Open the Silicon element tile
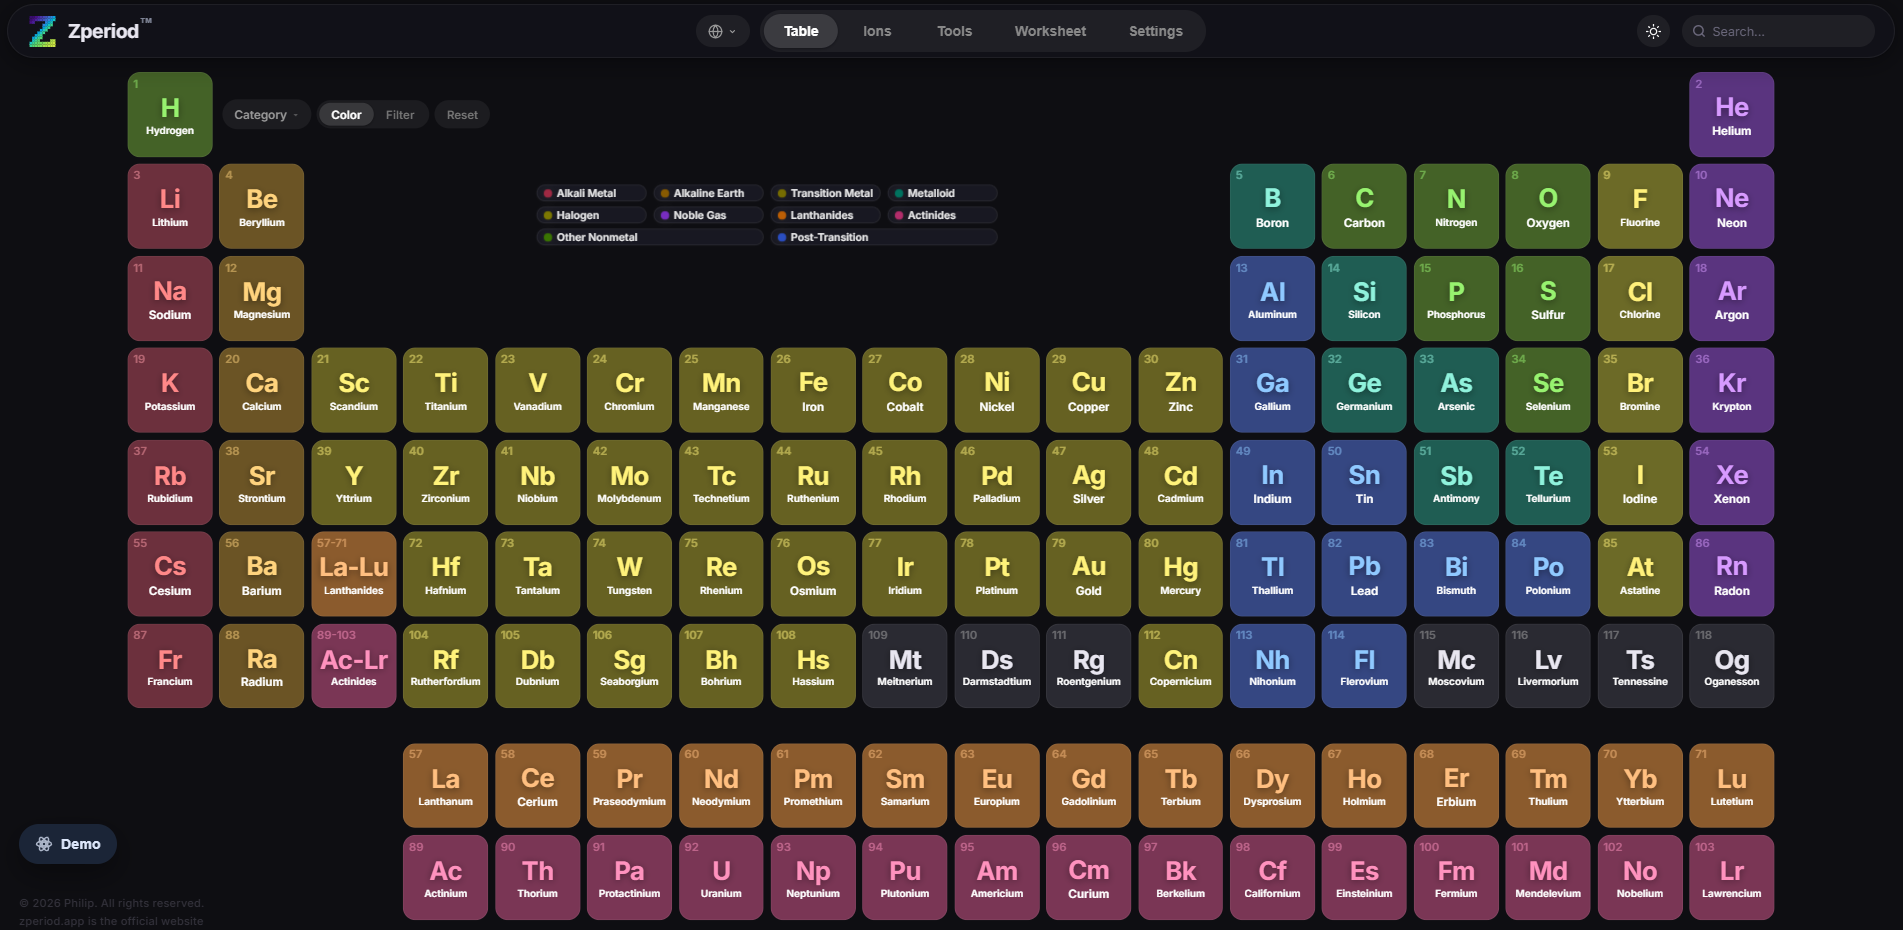Screen dimensions: 1903x930 pyautogui.click(x=1364, y=298)
